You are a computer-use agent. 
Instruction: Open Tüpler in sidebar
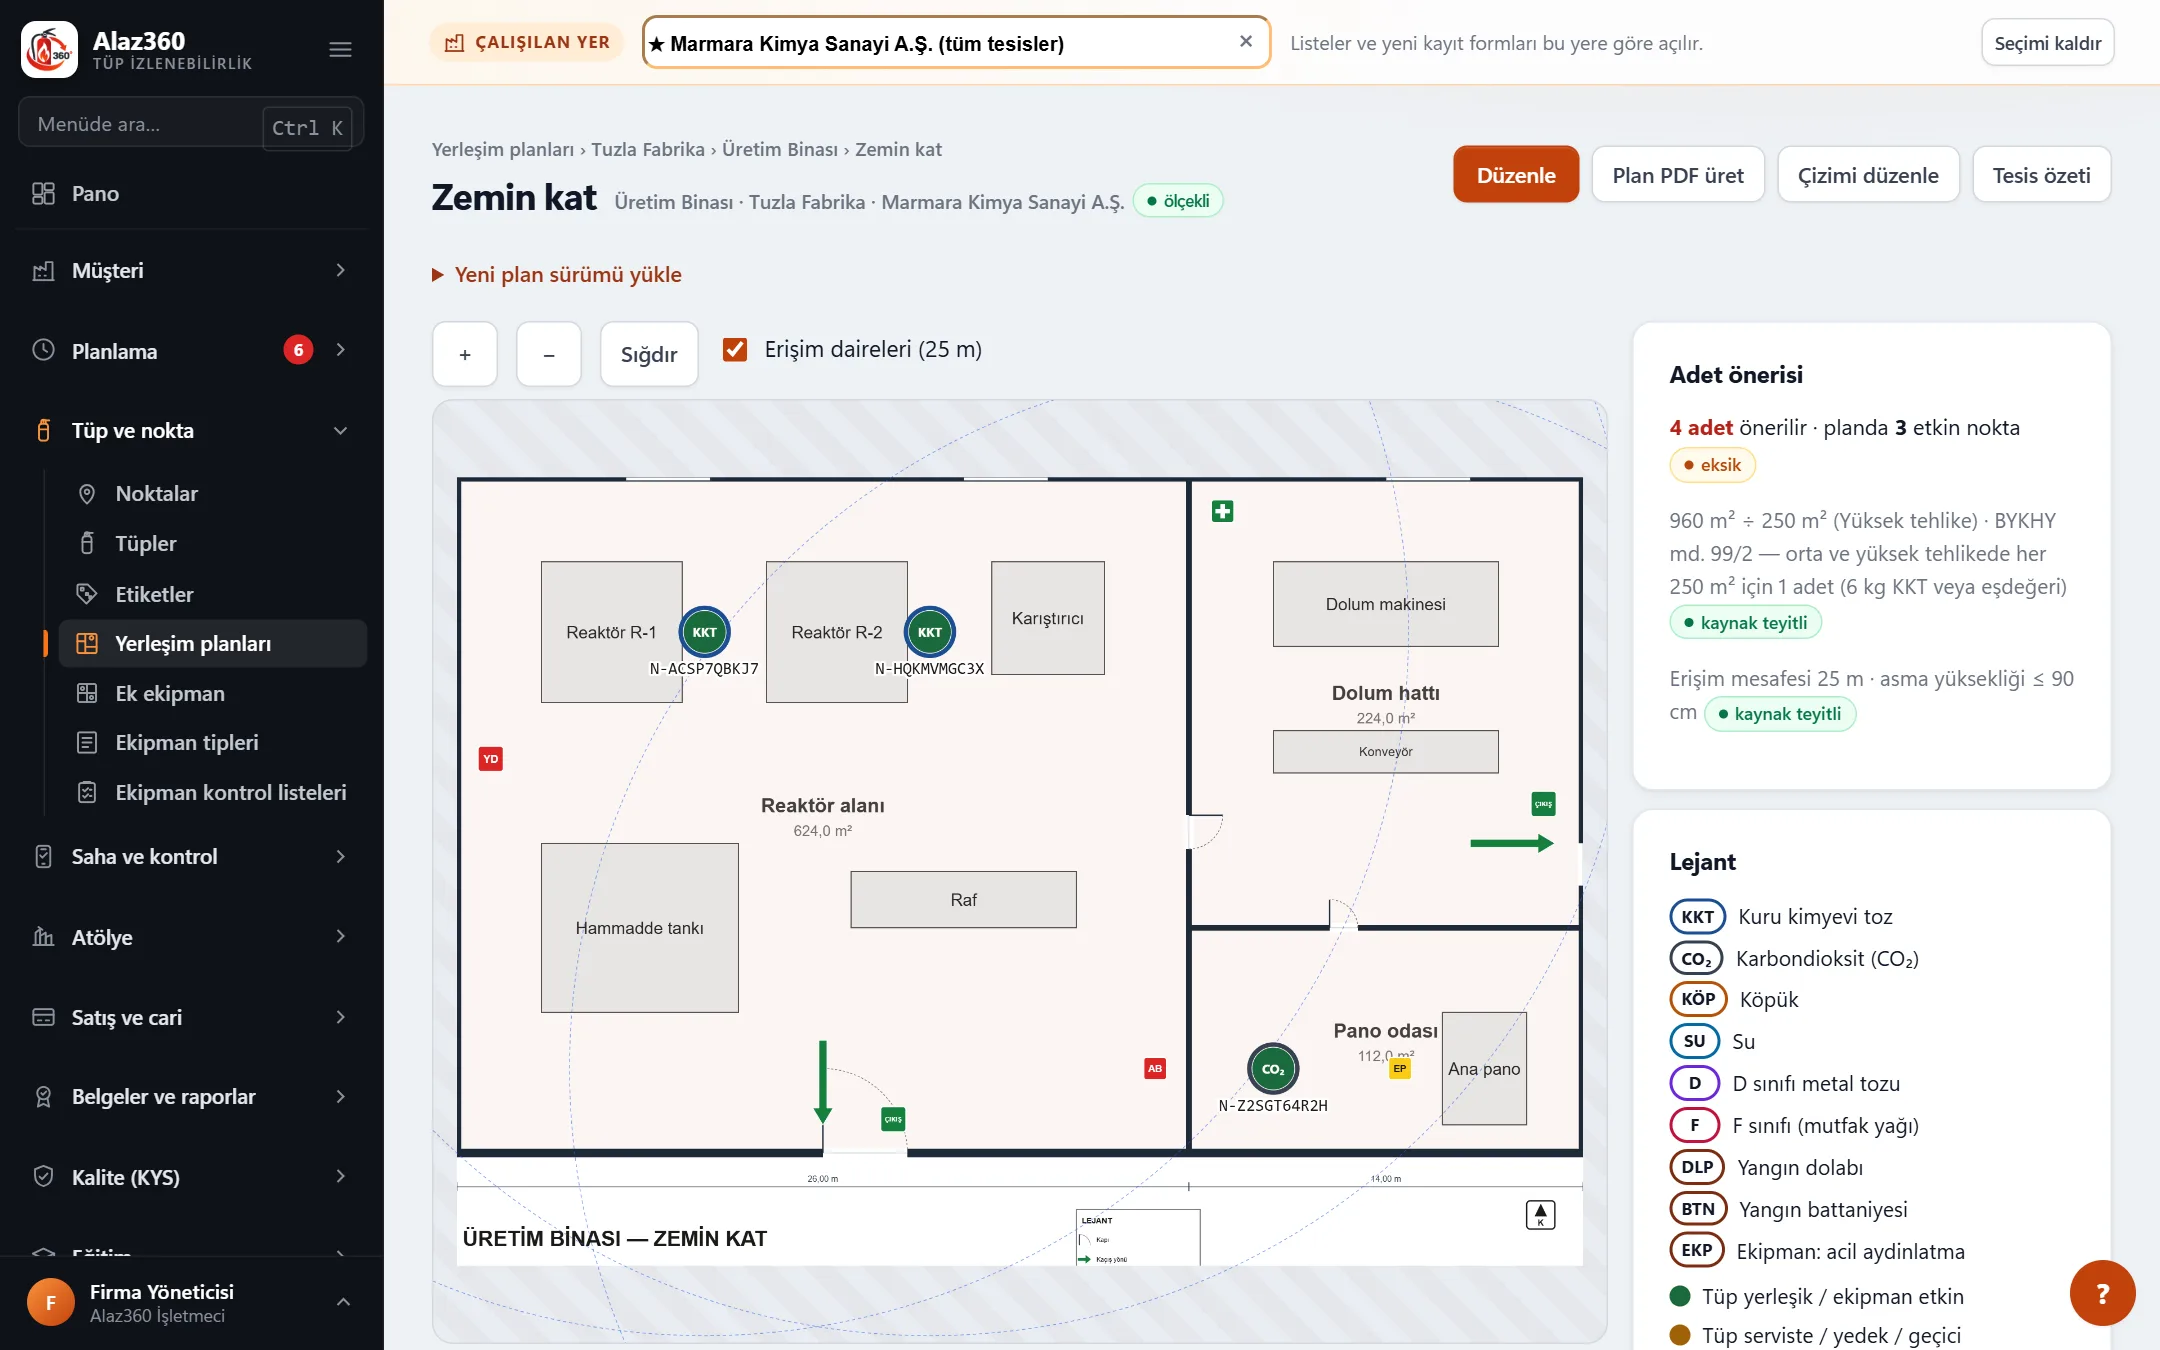coord(213,544)
